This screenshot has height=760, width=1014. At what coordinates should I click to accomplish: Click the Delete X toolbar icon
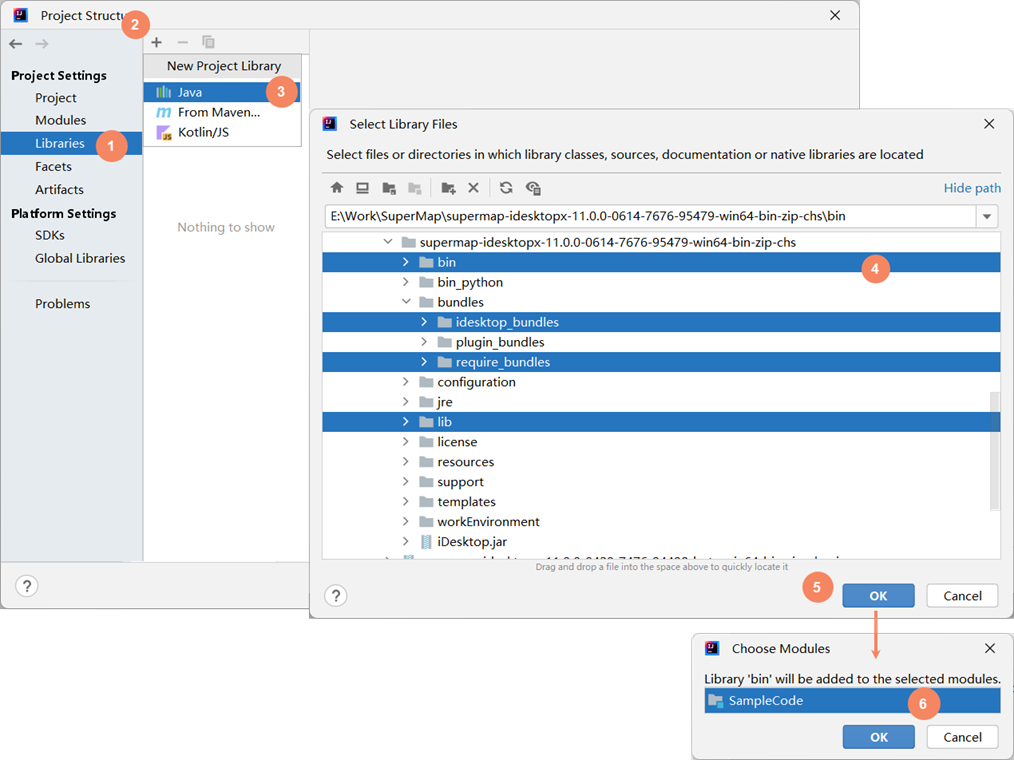coord(473,188)
